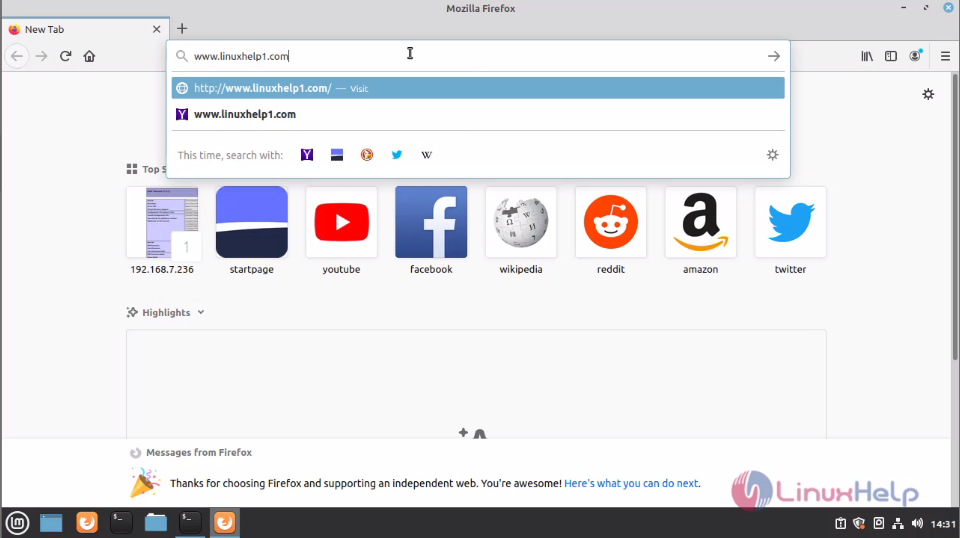Click the forward navigation arrow
Image resolution: width=960 pixels, height=538 pixels.
click(41, 56)
